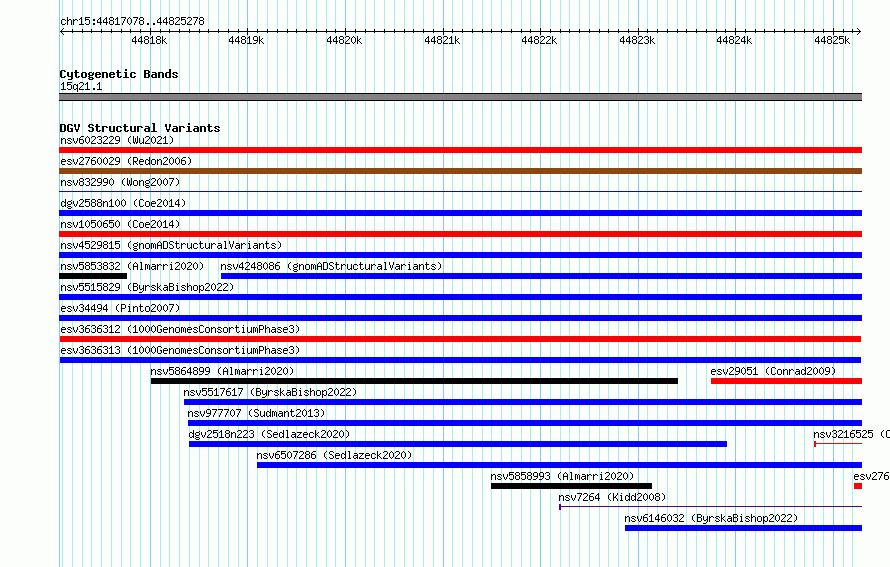The height and width of the screenshot is (567, 890).
Task: Click the brown esv2760029 variant bar
Action: point(460,171)
